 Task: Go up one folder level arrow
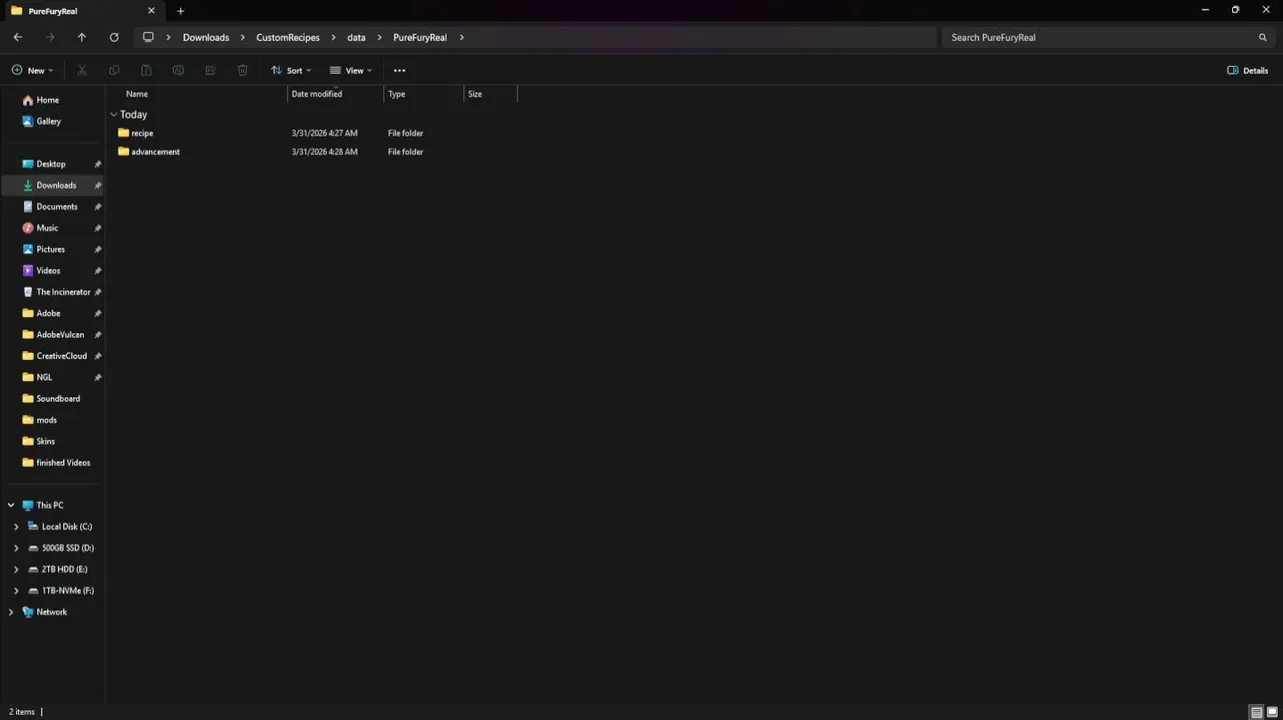(82, 37)
